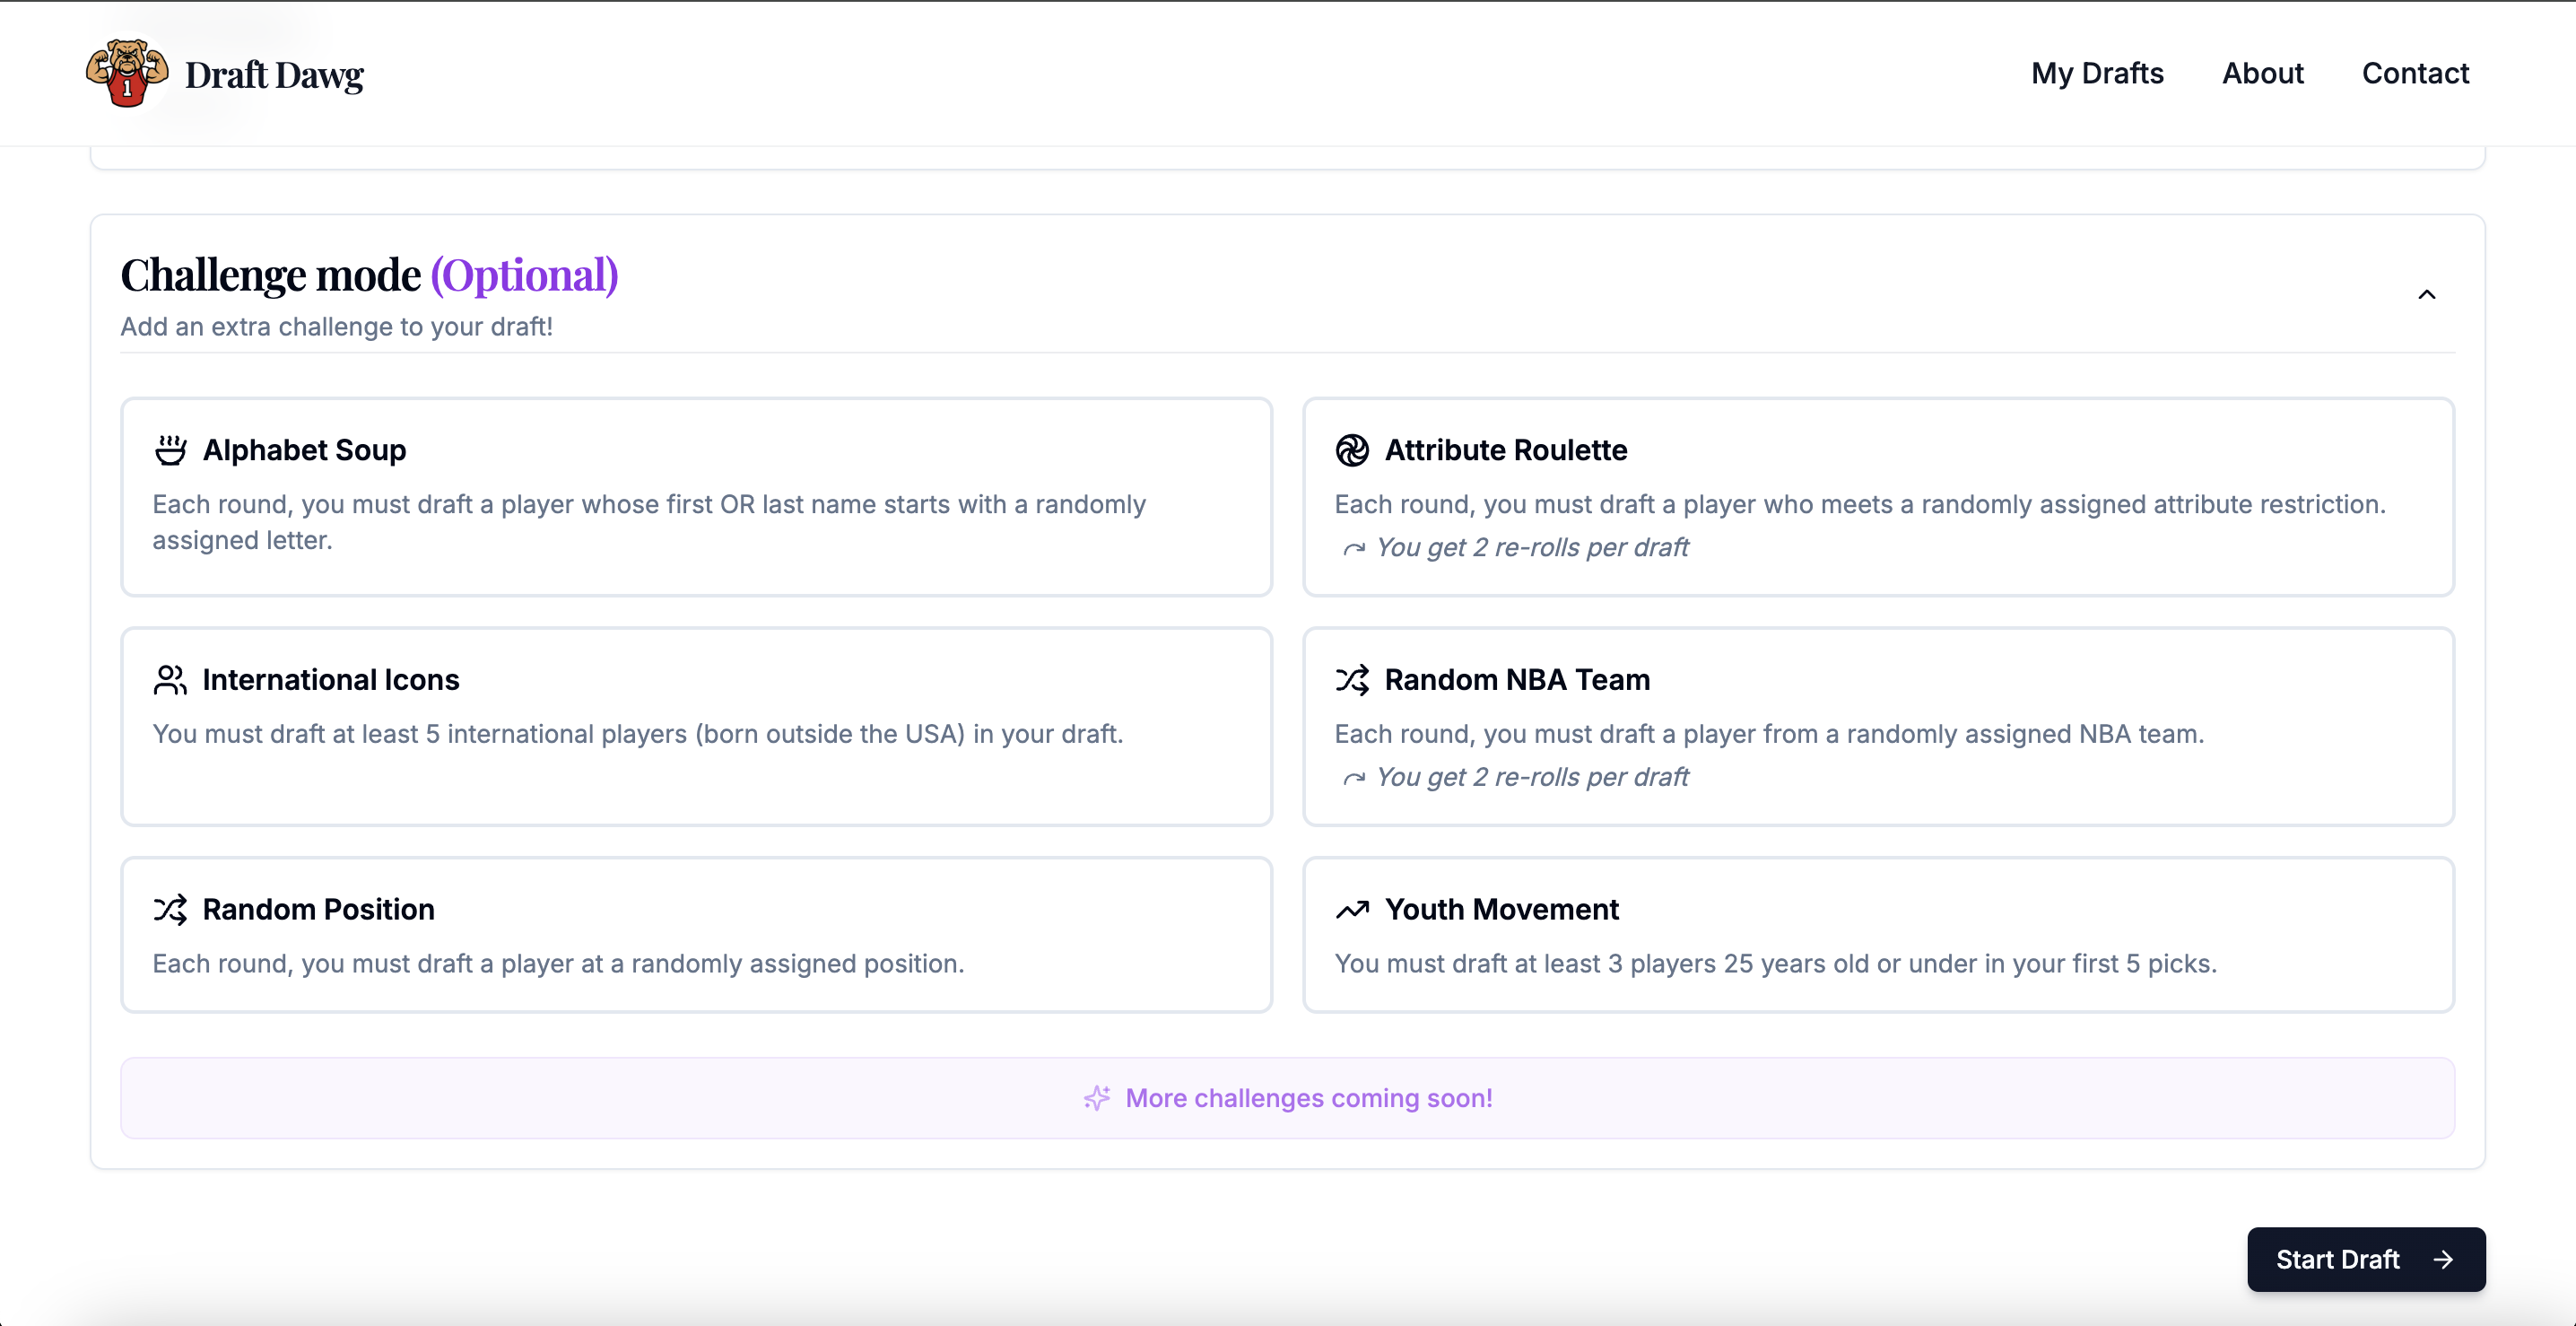Go to the About page

tap(2262, 73)
